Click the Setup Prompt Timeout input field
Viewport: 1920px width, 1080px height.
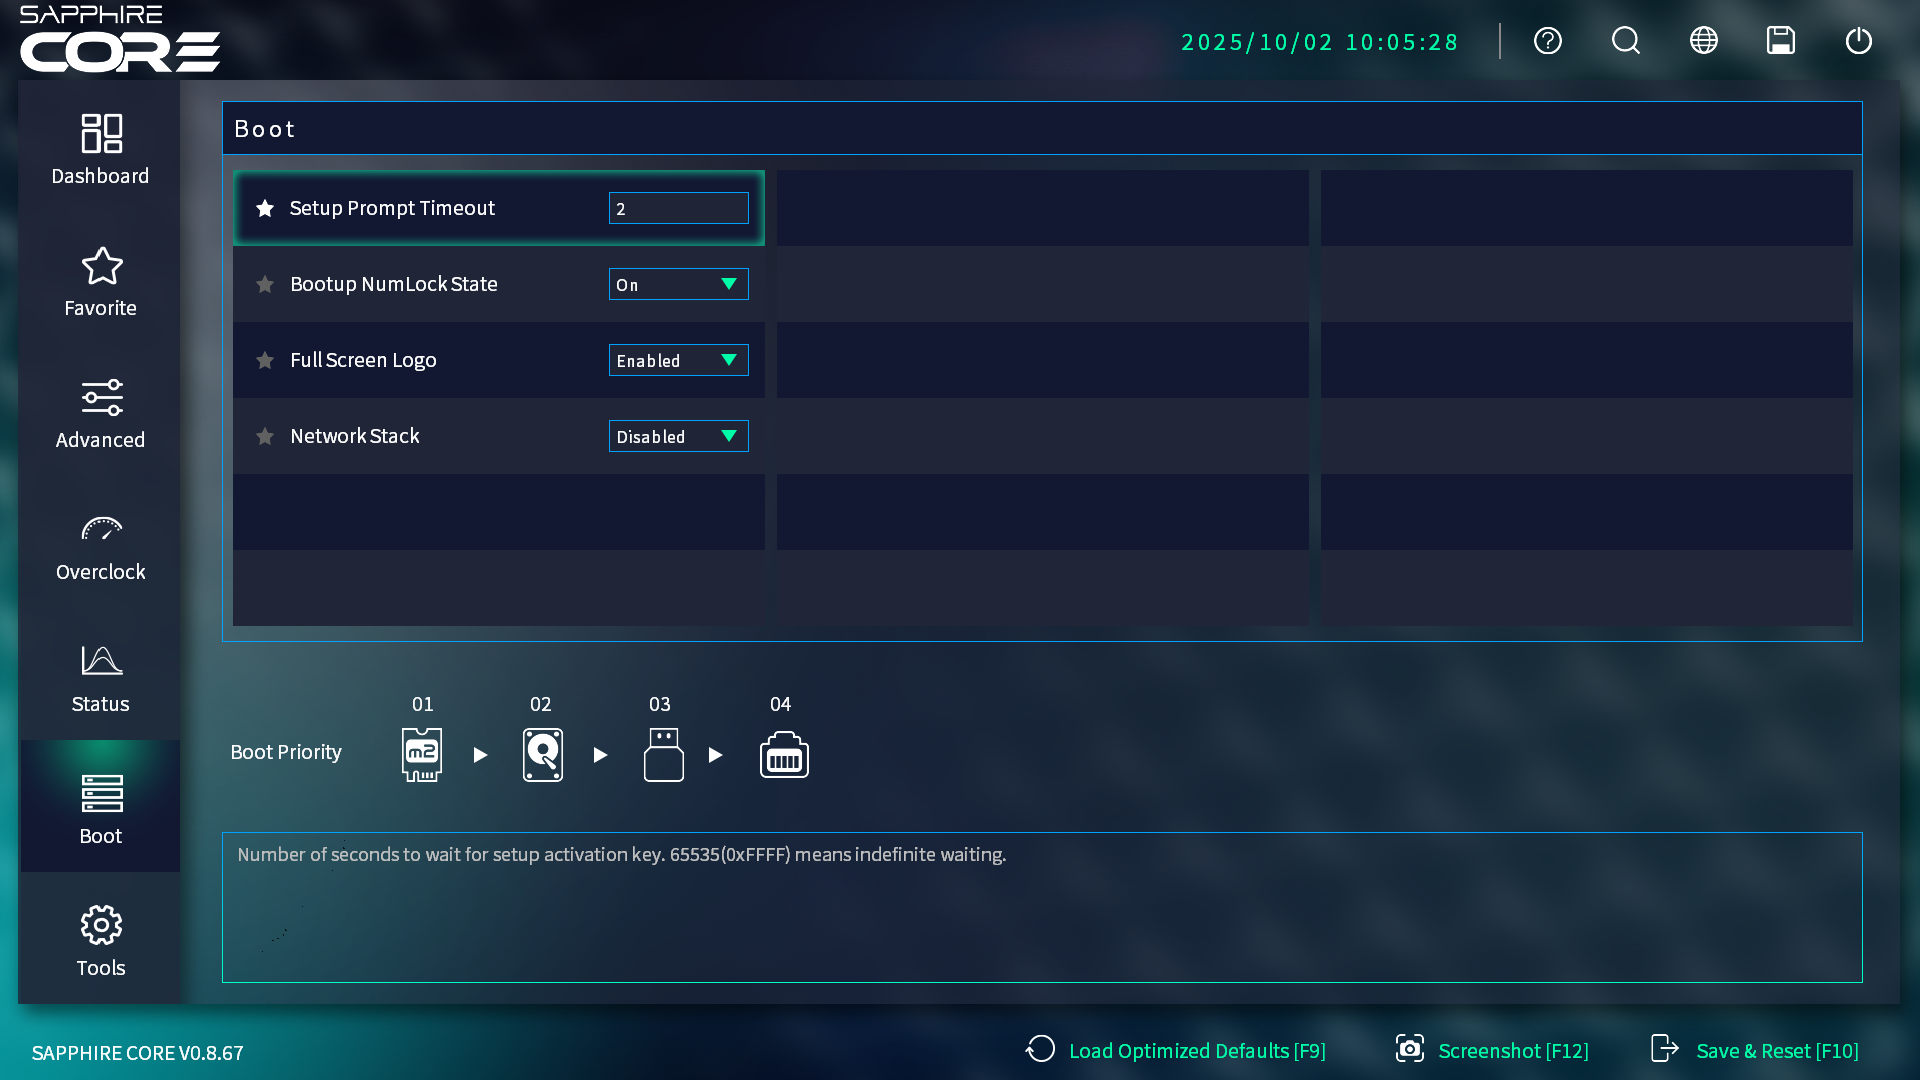(x=678, y=209)
